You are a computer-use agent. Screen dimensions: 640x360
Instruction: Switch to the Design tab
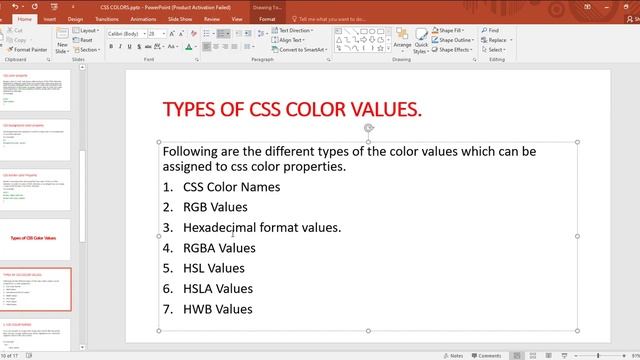click(x=75, y=19)
